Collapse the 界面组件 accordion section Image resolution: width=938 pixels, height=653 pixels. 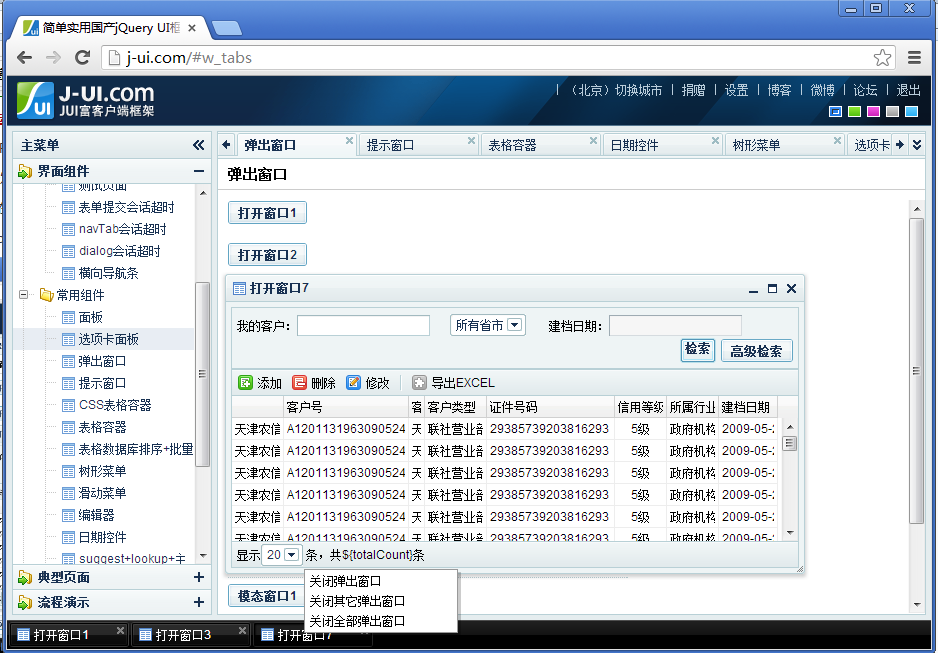(x=198, y=172)
